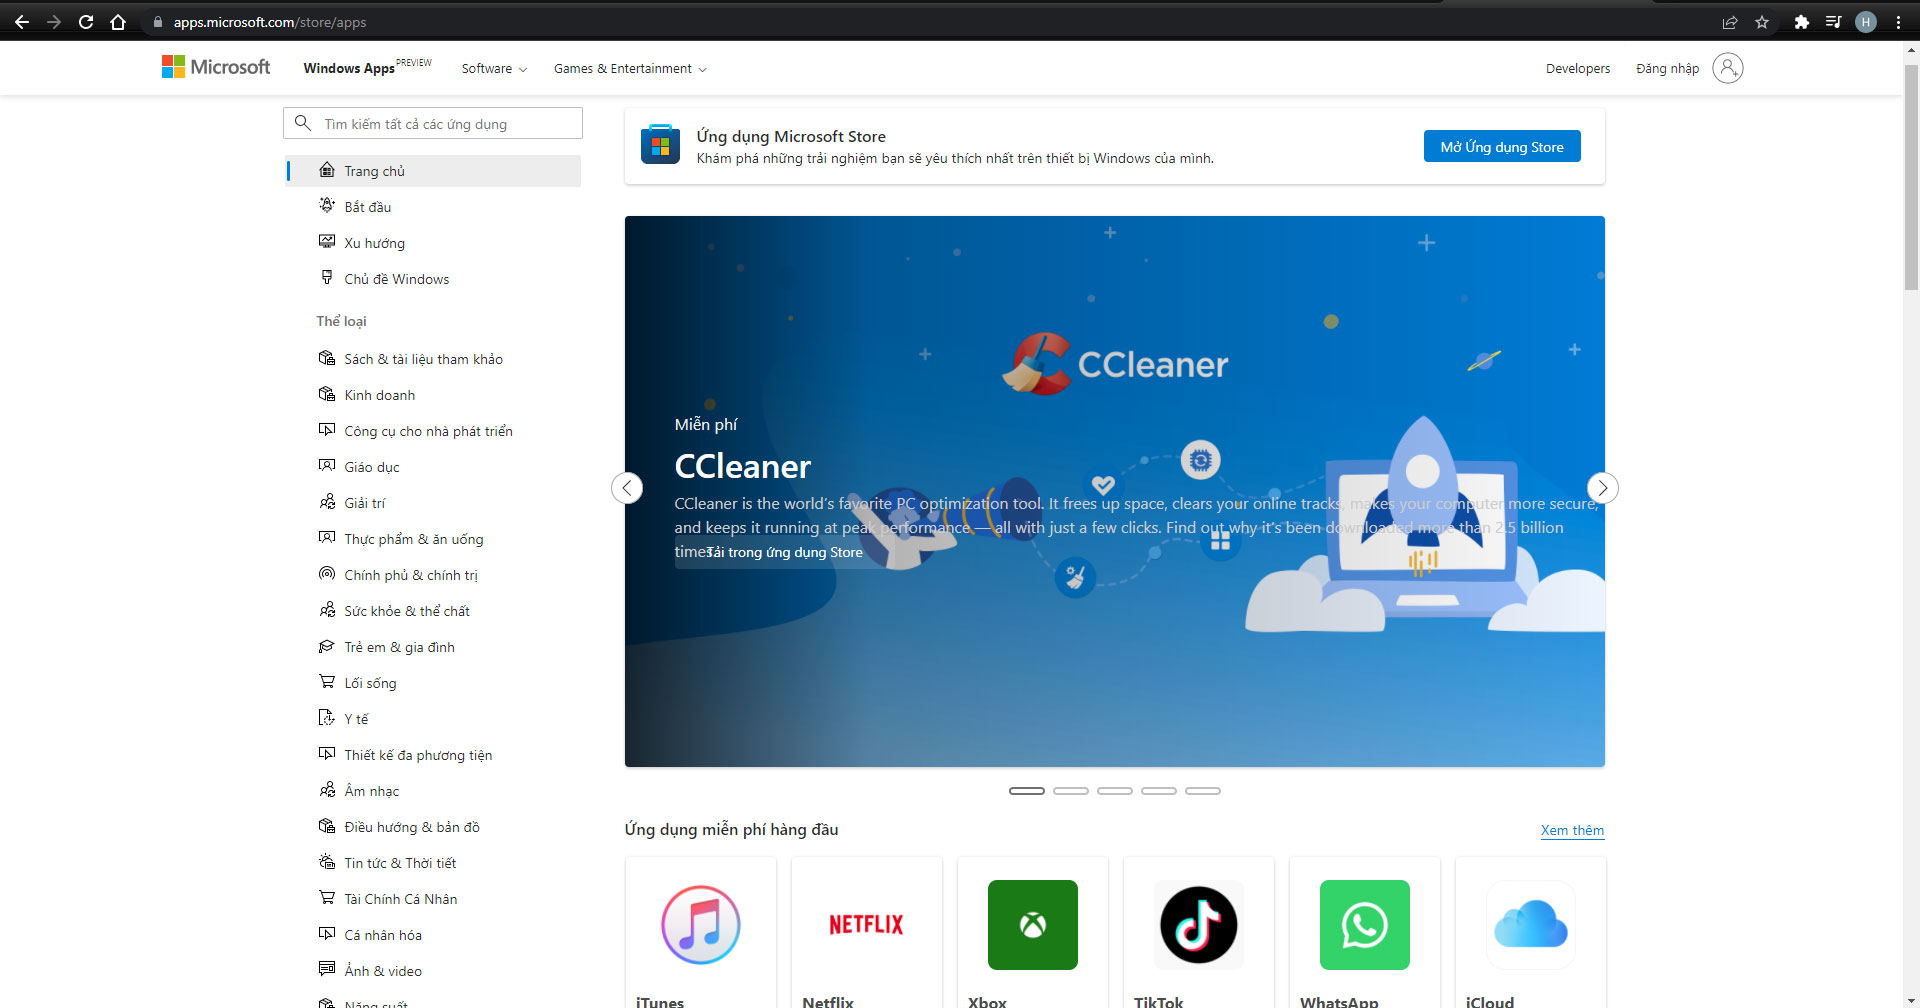Show next carousel slide arrow
1920x1008 pixels.
coord(1602,487)
